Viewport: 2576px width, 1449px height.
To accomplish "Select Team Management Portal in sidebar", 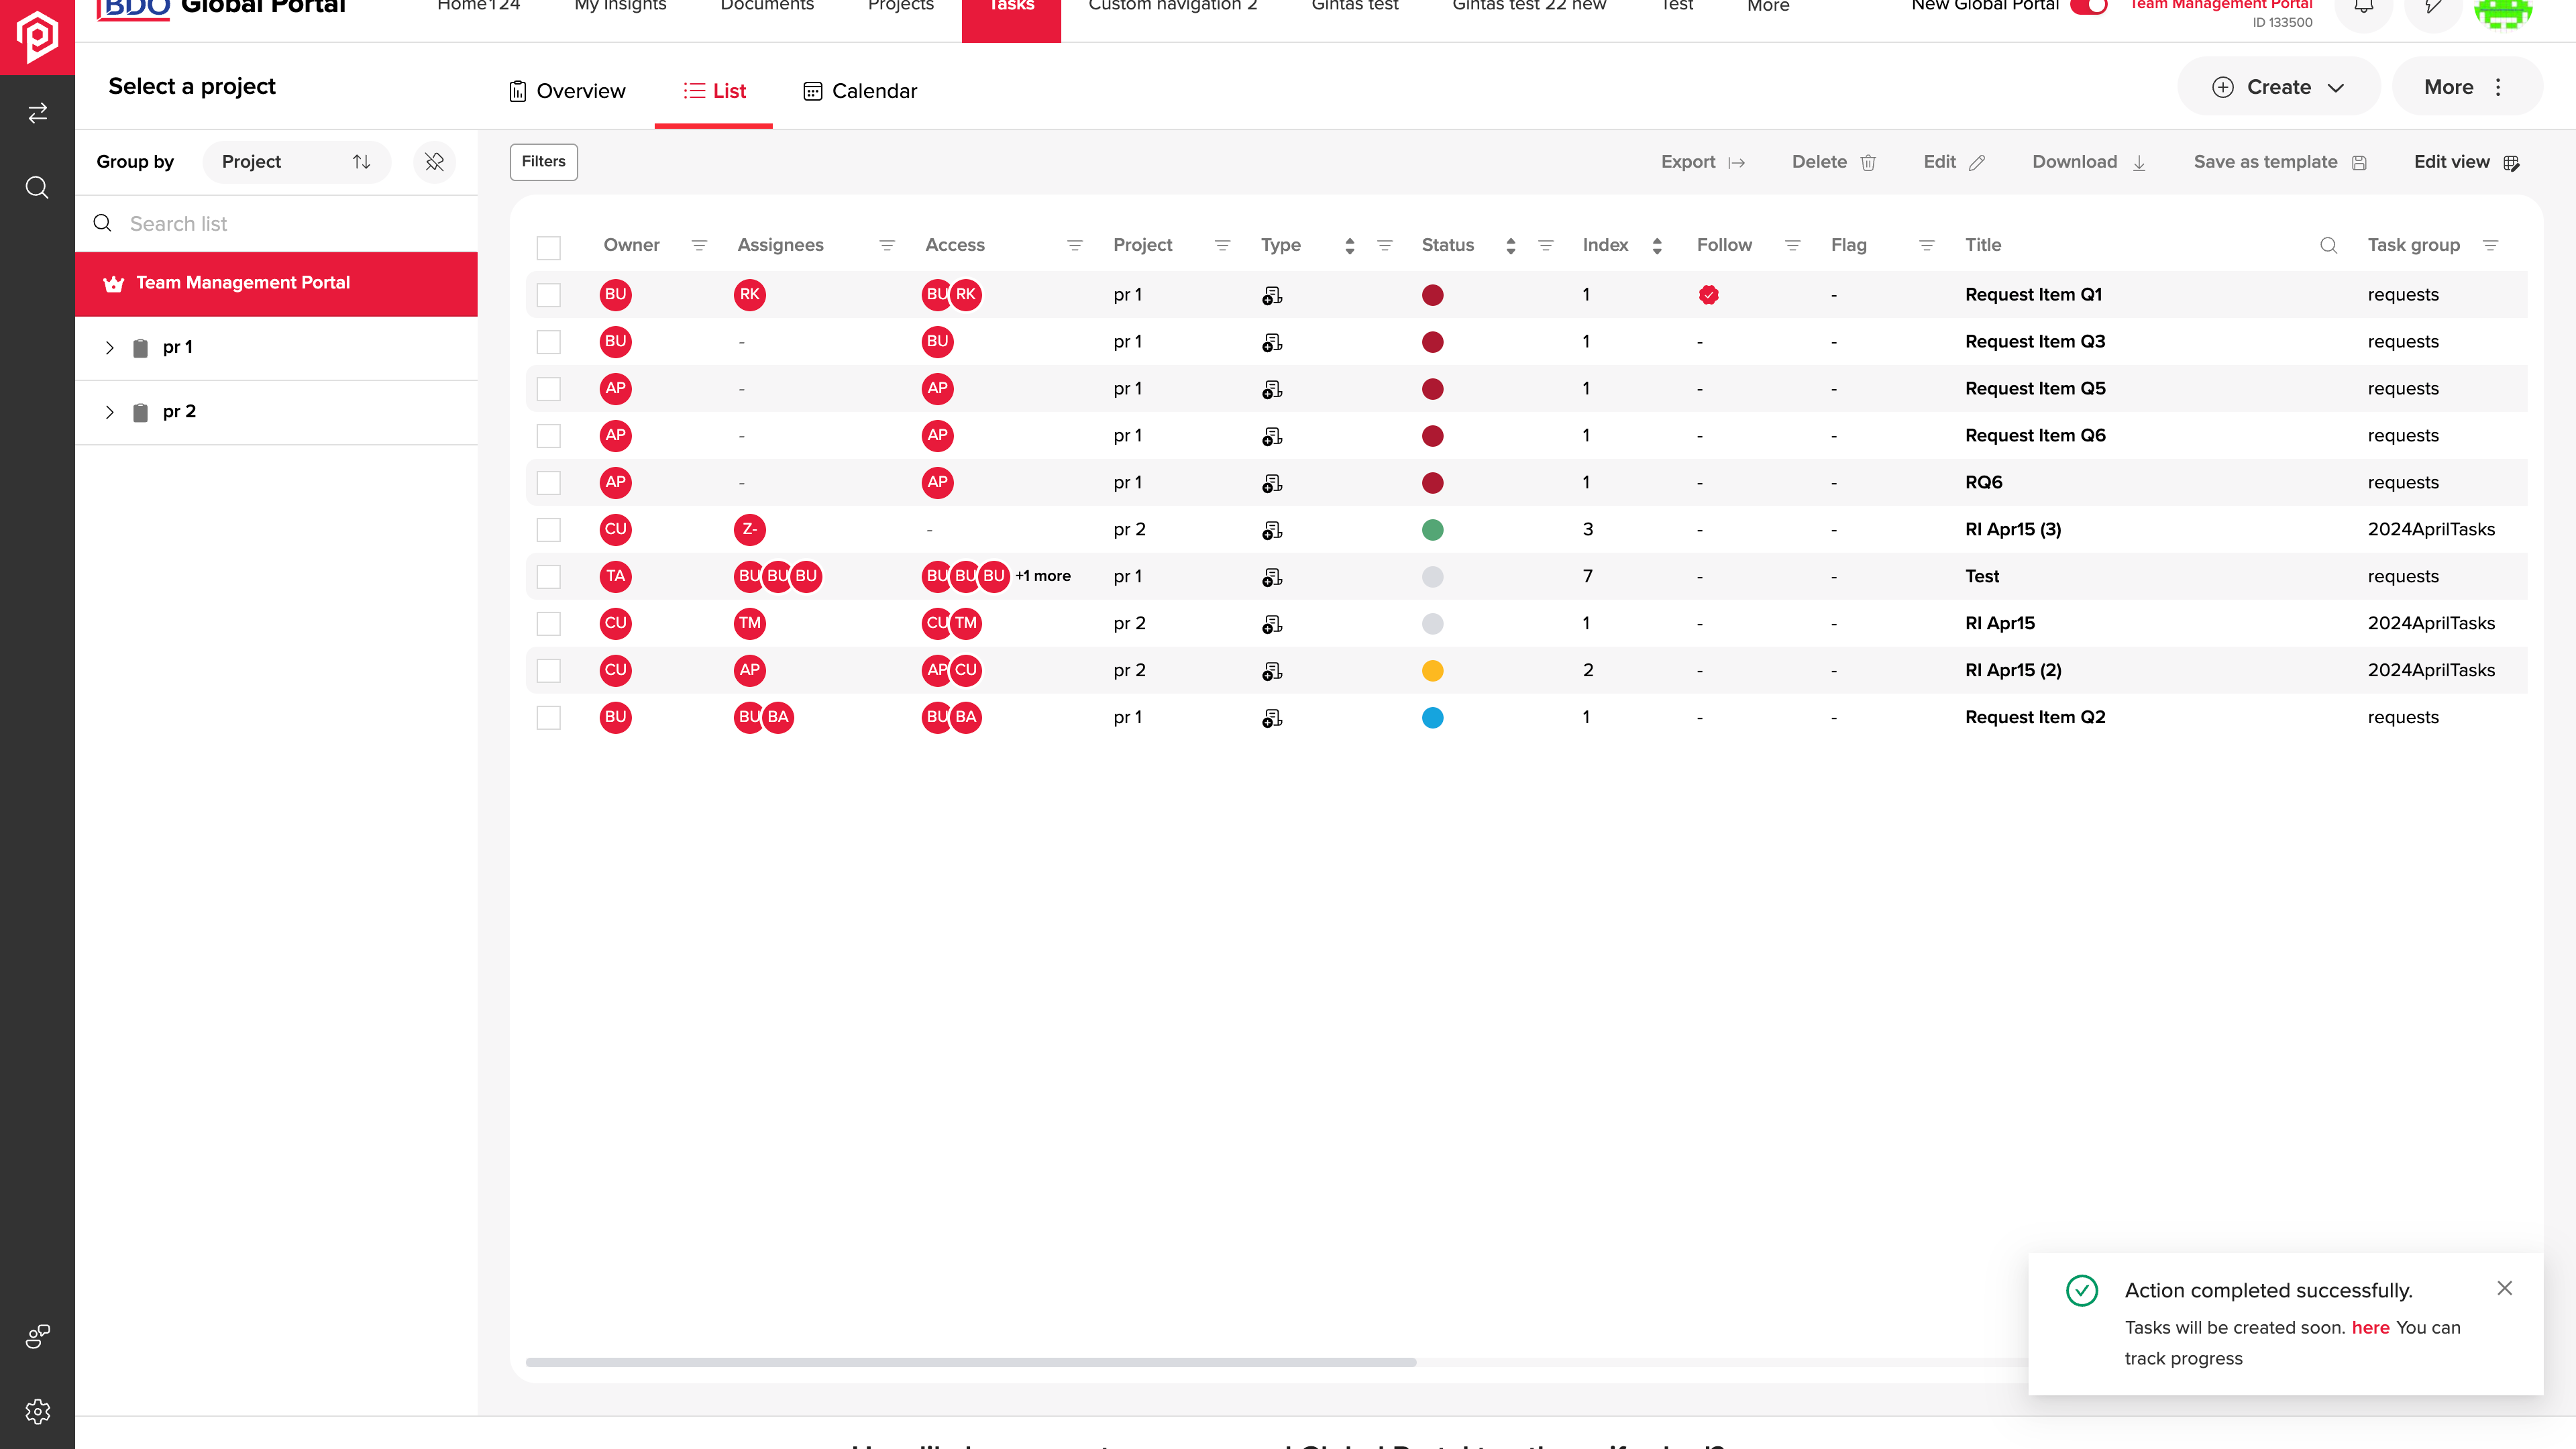I will click(x=276, y=284).
